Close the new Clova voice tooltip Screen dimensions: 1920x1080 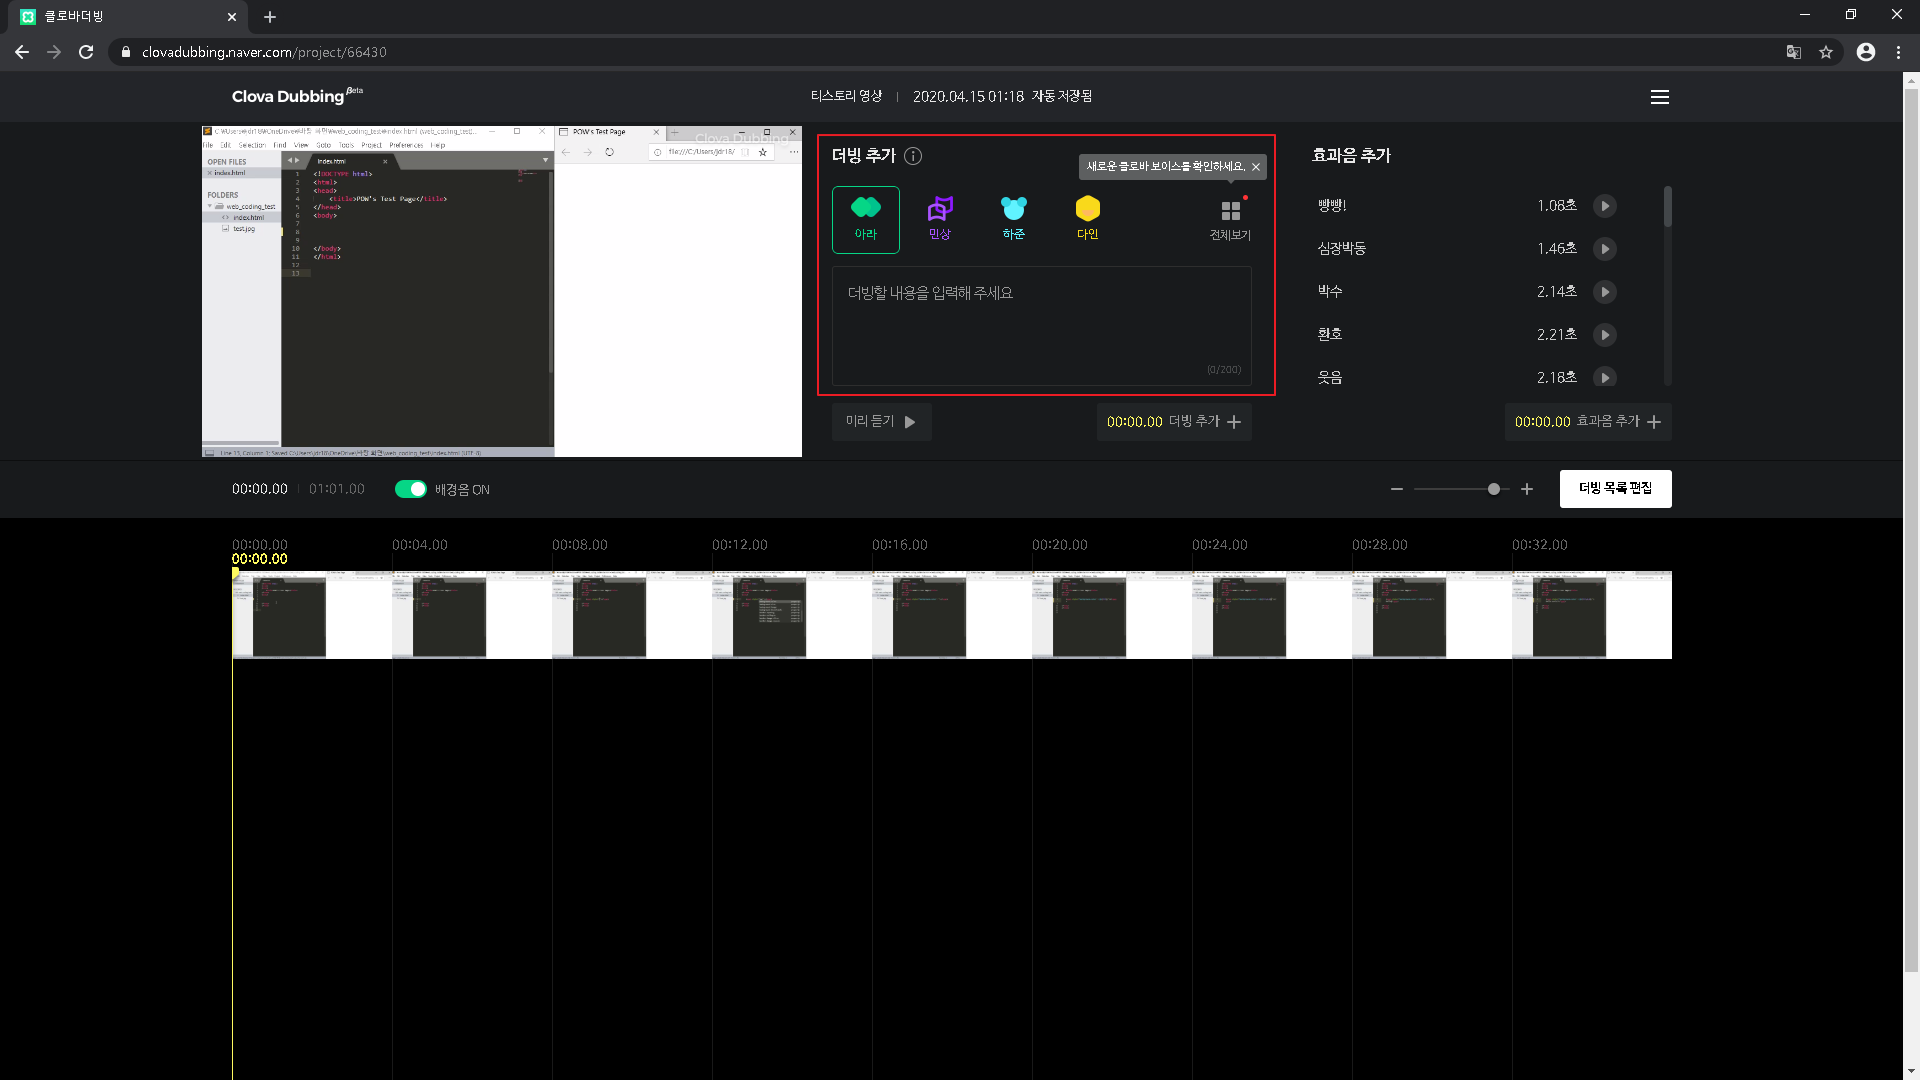pyautogui.click(x=1256, y=167)
